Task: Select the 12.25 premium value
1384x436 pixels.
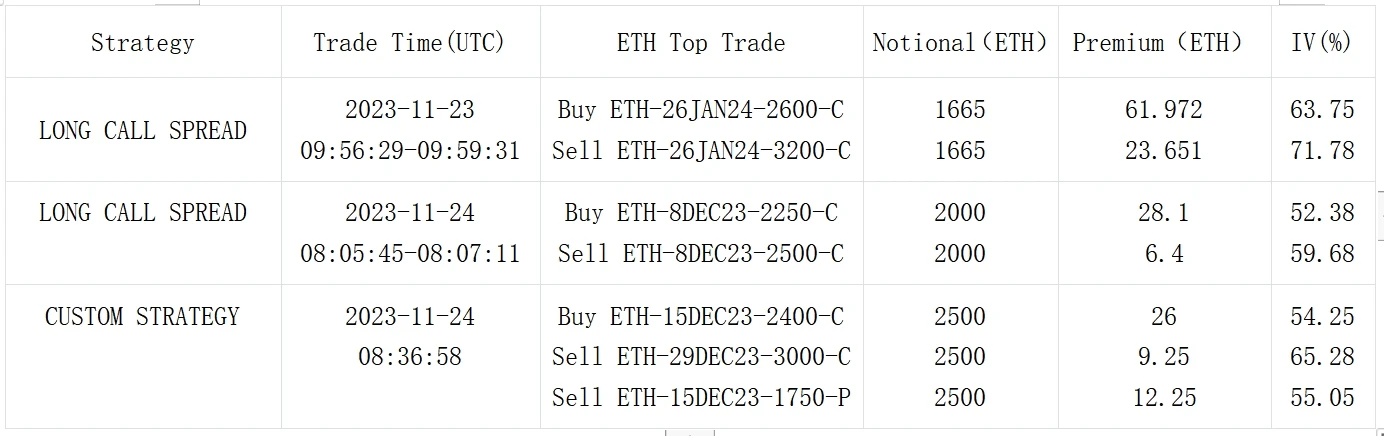Action: pyautogui.click(x=1163, y=398)
